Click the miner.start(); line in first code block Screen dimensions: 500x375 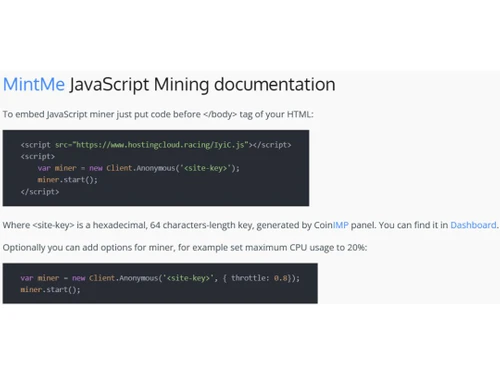tap(68, 180)
